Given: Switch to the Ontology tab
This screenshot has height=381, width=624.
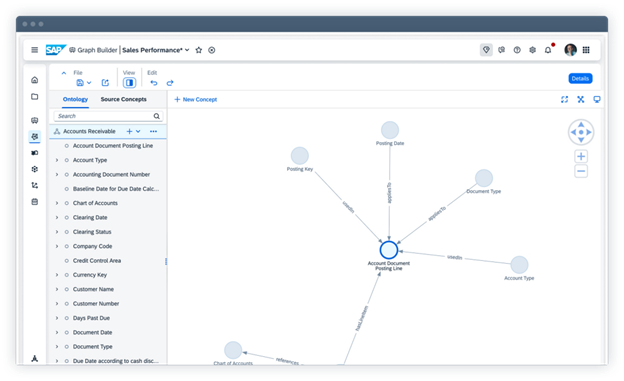Looking at the screenshot, I should (x=75, y=99).
